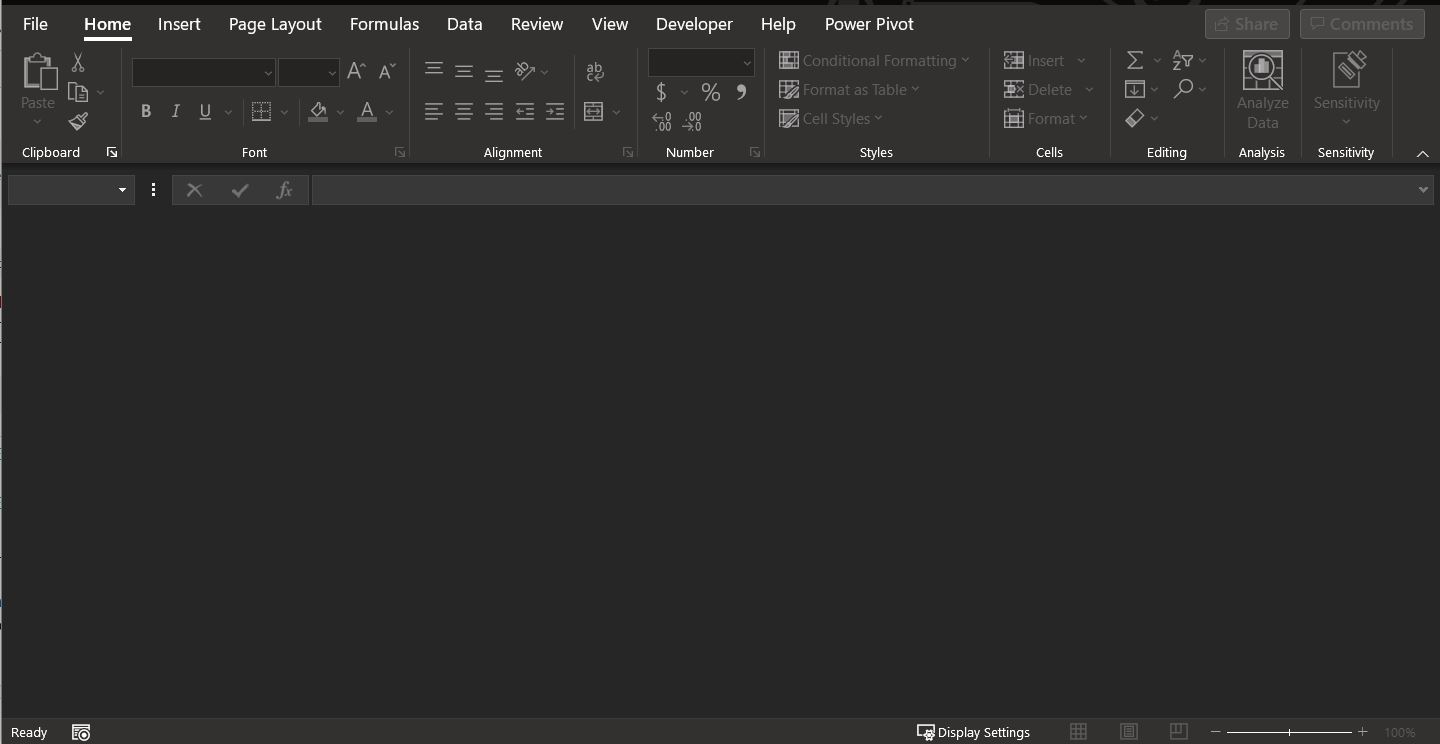The width and height of the screenshot is (1440, 744).
Task: Collapse the ribbon
Action: click(1422, 153)
